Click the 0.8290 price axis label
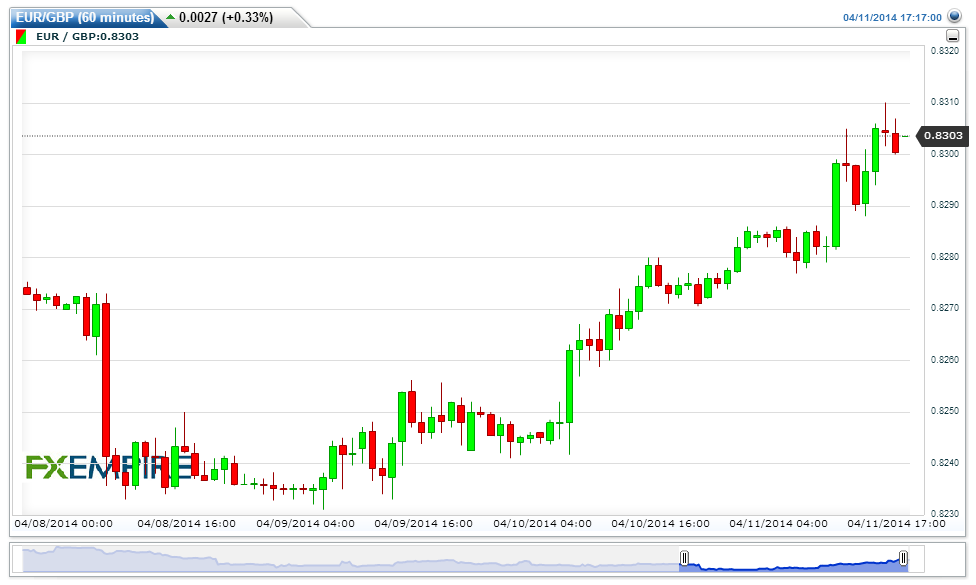 pyautogui.click(x=944, y=205)
